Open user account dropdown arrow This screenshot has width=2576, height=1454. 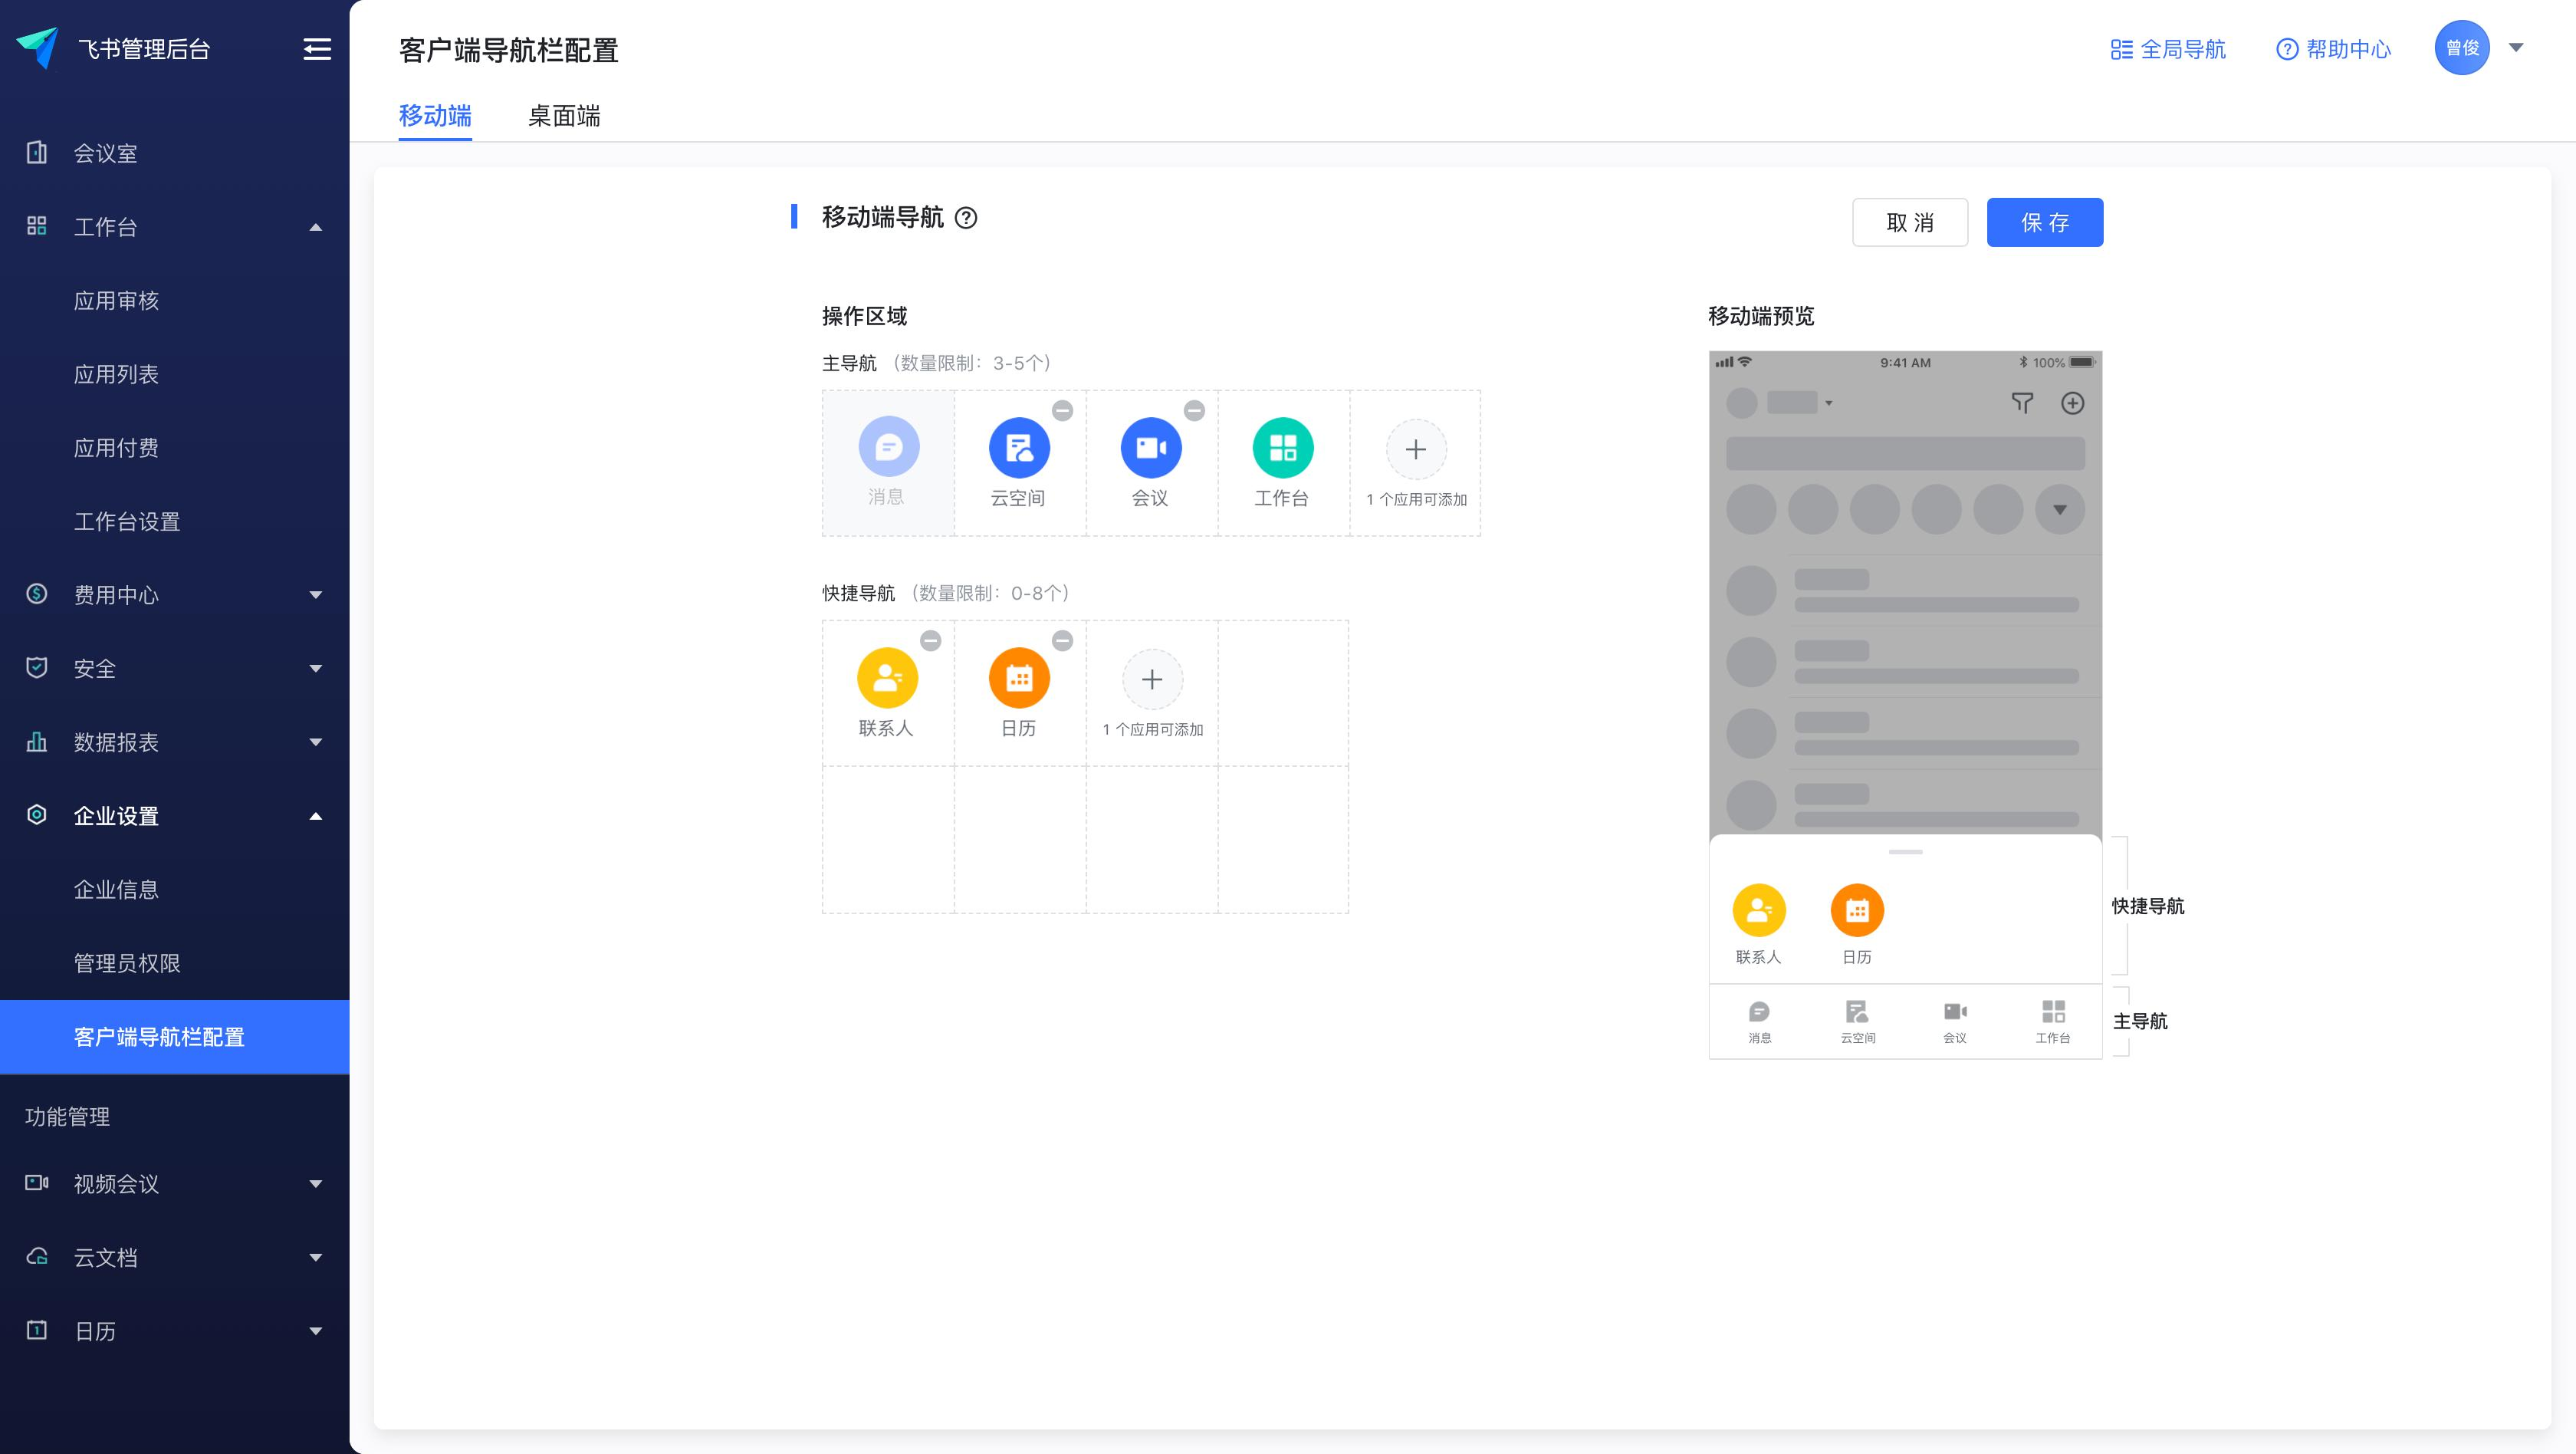click(x=2516, y=48)
